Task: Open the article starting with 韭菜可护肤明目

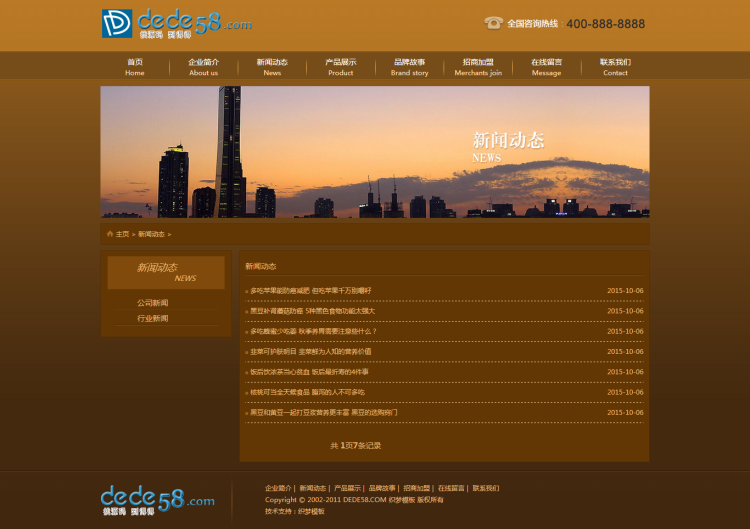Action: coord(310,352)
